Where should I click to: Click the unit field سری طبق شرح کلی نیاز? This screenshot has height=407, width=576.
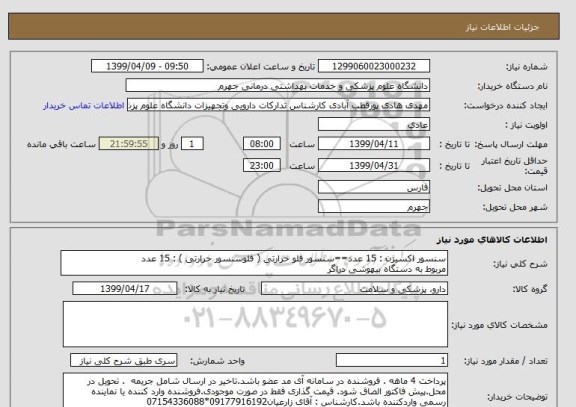123,361
